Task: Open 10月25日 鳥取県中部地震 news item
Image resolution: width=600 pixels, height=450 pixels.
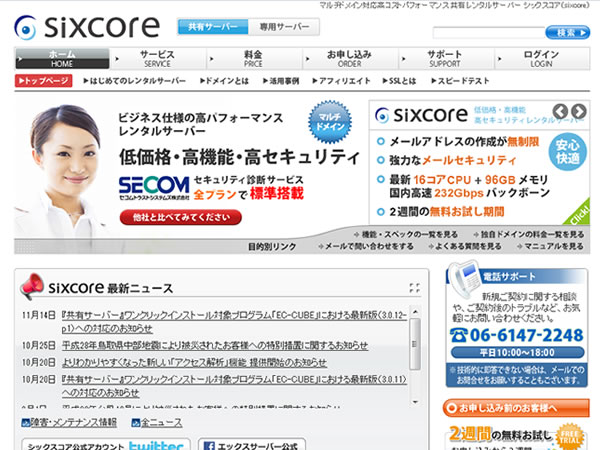Action: 215,346
